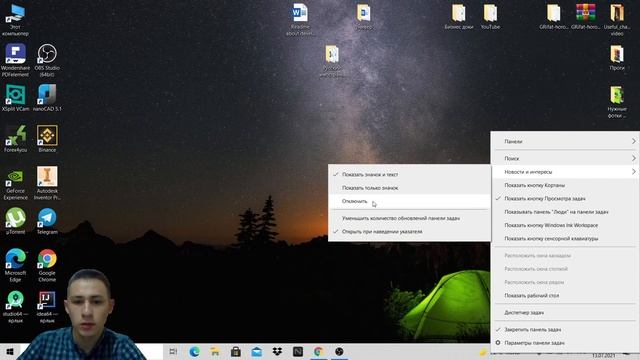Select the Telegram desktop shortcut
The image size is (640, 360).
(47, 221)
